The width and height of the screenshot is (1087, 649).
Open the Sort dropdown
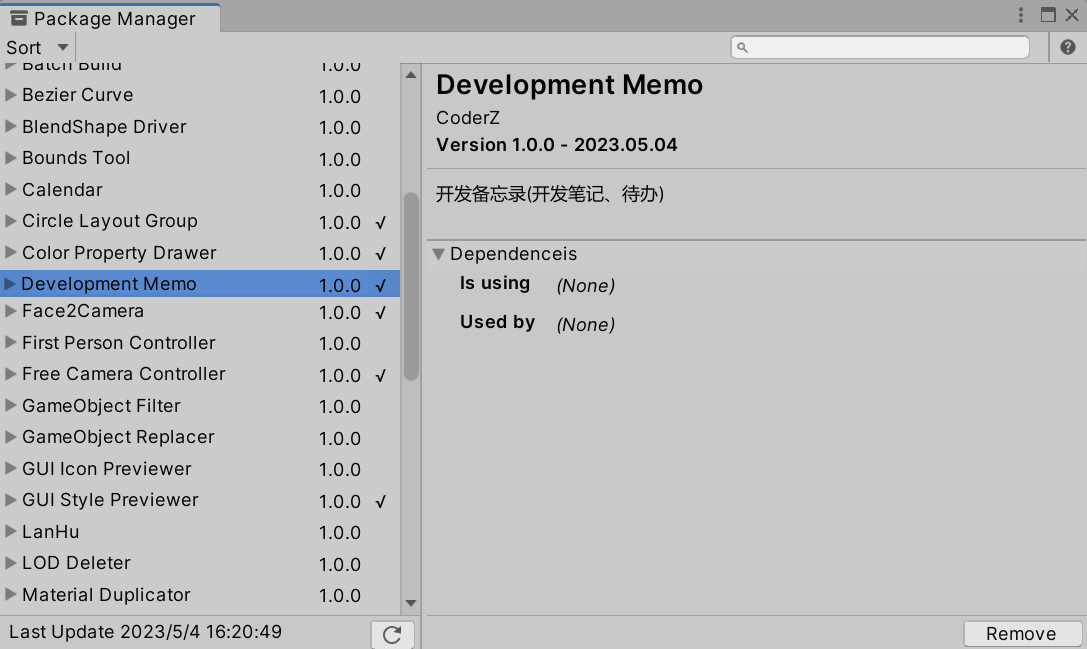click(37, 47)
